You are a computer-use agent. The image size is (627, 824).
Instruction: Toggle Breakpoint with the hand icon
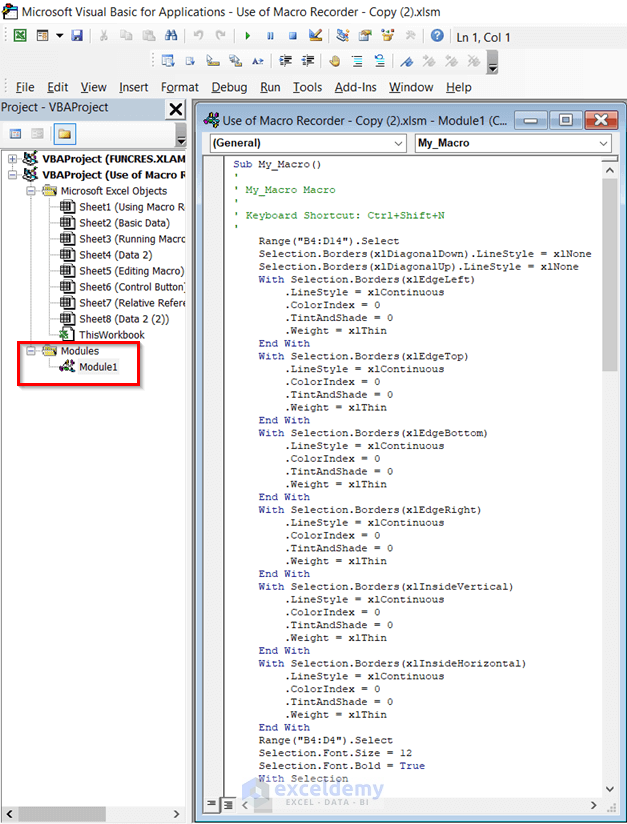334,61
